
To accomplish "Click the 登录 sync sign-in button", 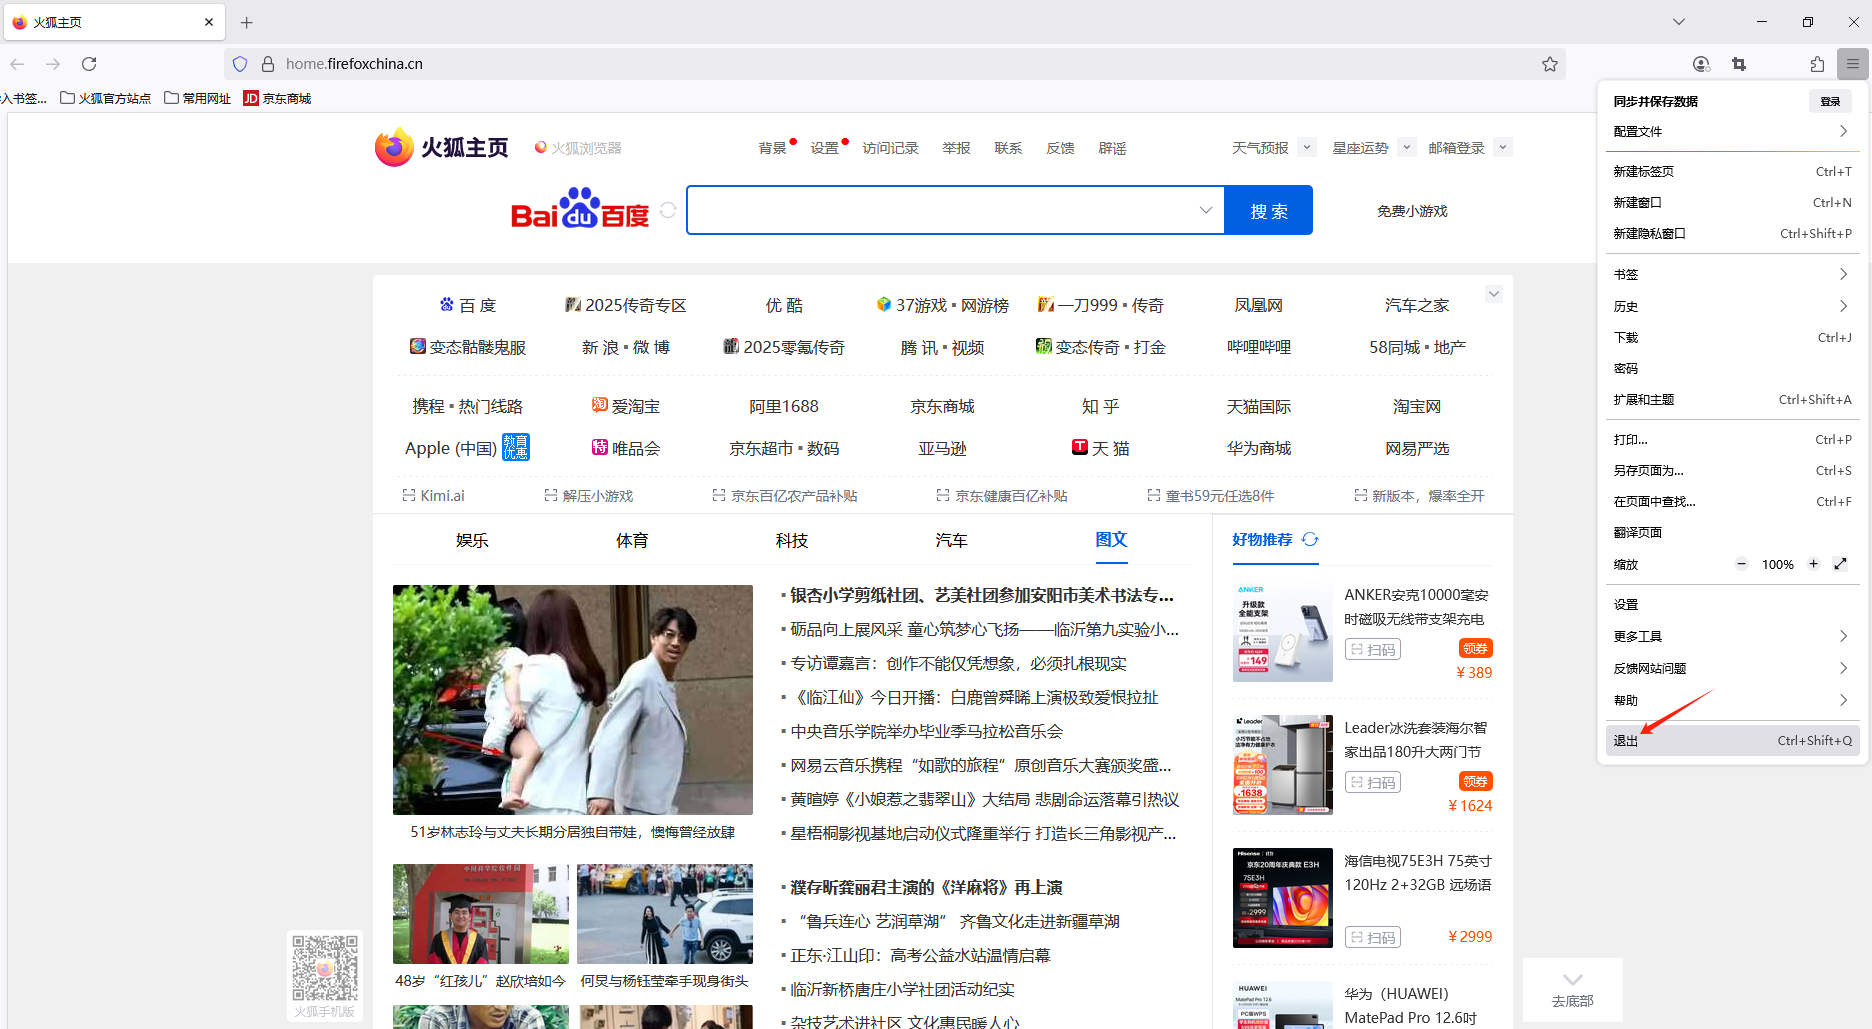I will [1830, 101].
